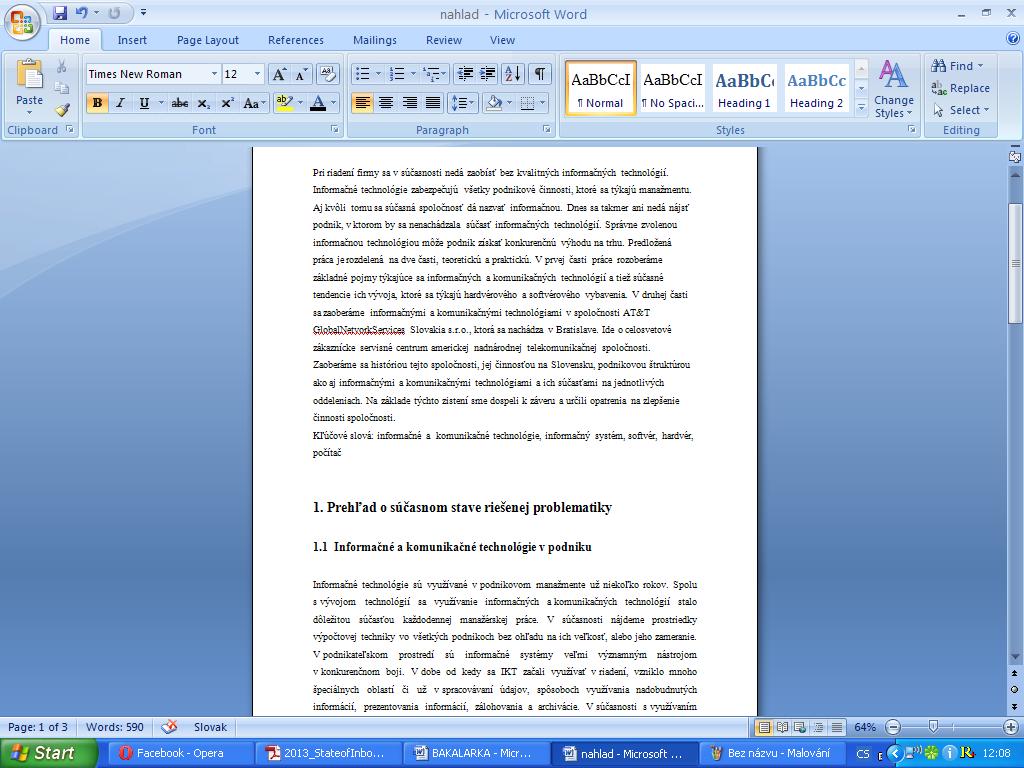This screenshot has height=768, width=1024.
Task: Apply the Heading 1 style
Action: point(744,88)
